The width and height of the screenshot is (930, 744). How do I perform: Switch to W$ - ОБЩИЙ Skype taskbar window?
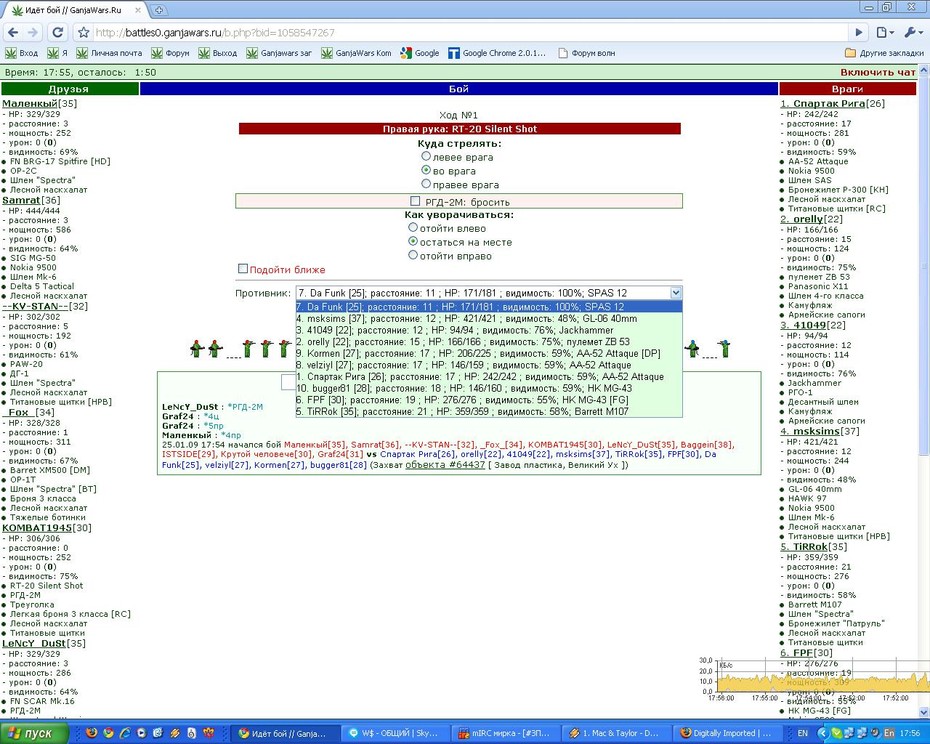396,733
